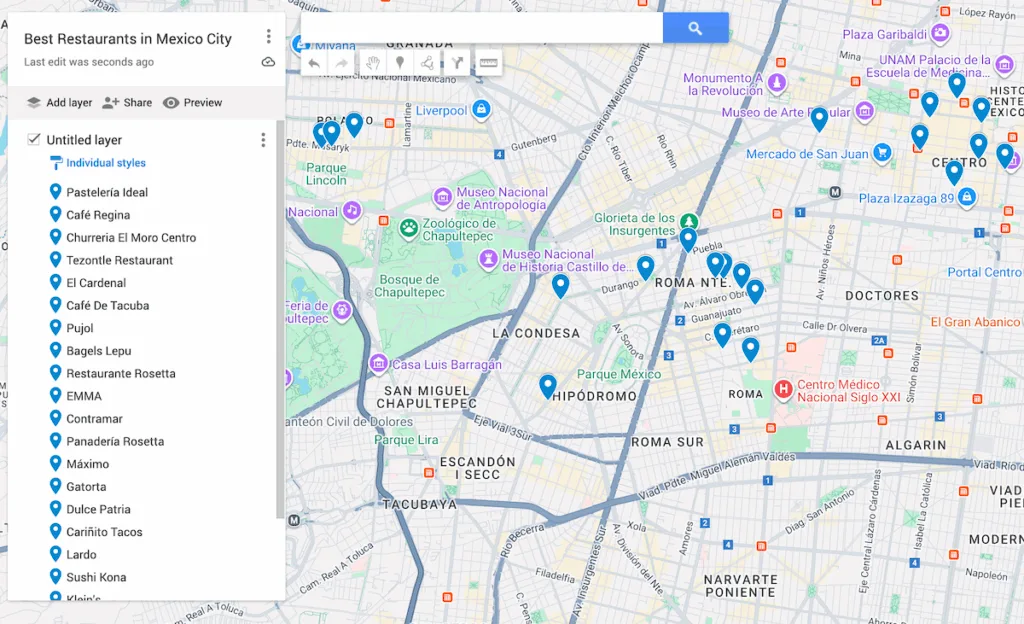Click the Liverpool shopping icon on map
1024x624 pixels.
click(481, 109)
